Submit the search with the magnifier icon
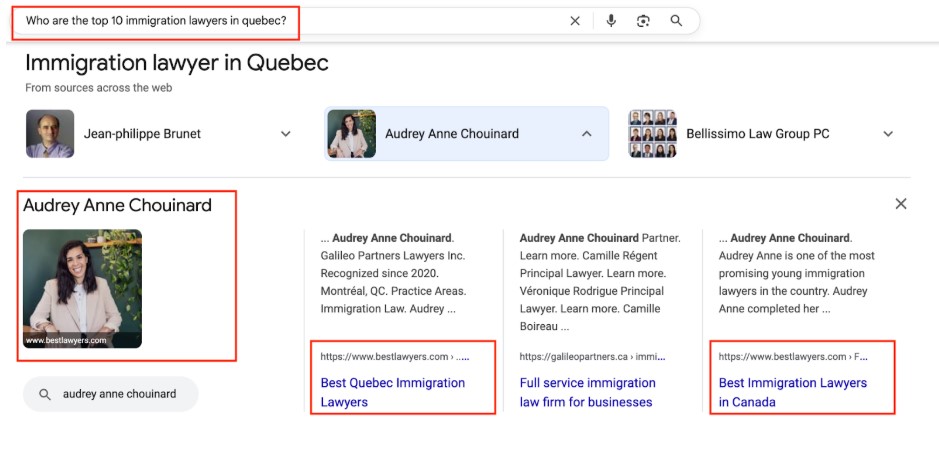The width and height of the screenshot is (939, 454). pos(676,21)
